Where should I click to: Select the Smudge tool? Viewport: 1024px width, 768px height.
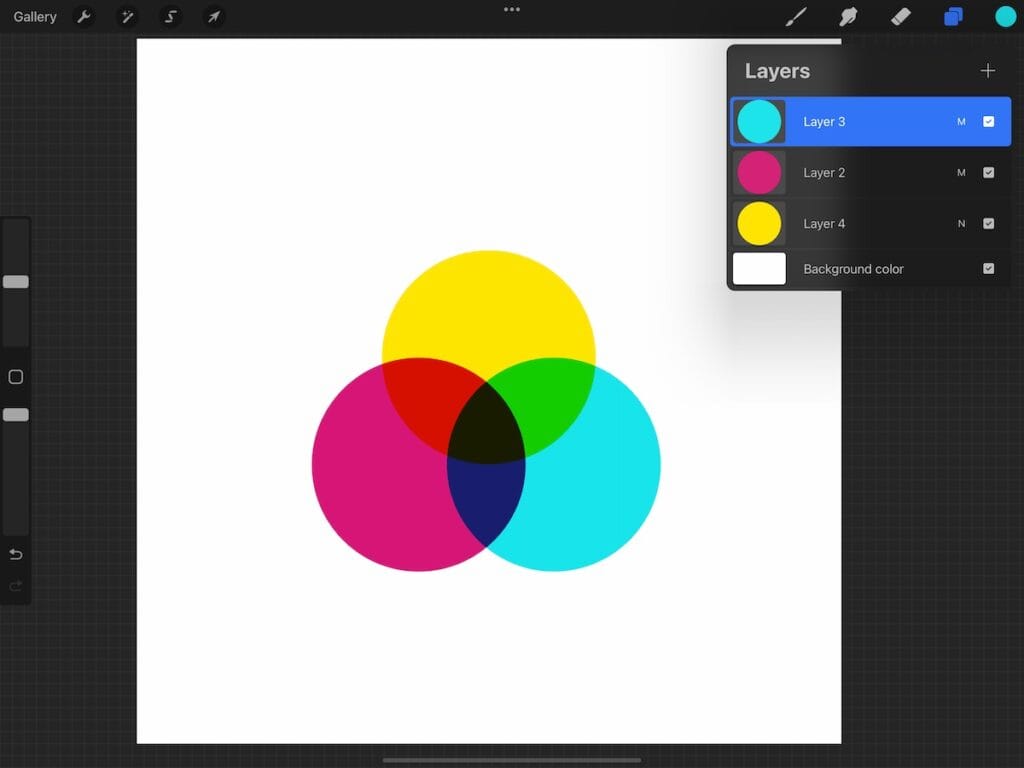849,16
